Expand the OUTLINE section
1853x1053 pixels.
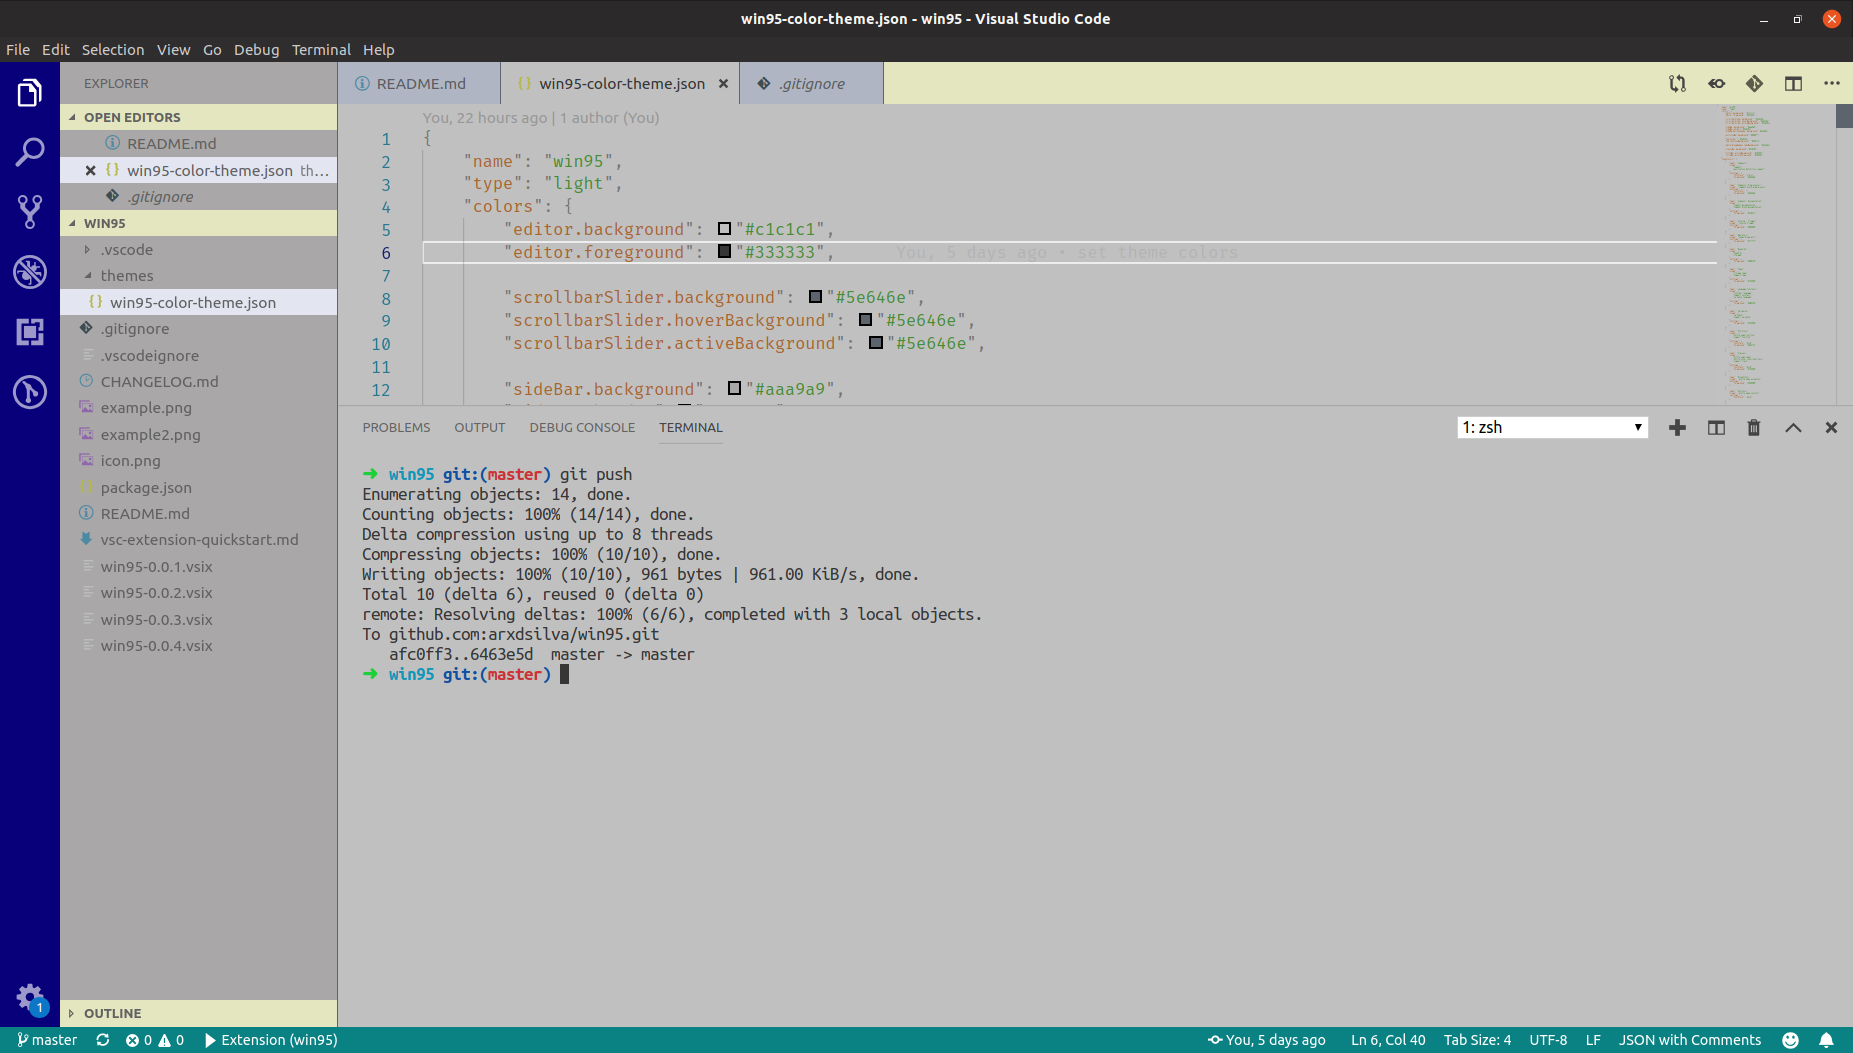[x=198, y=1013]
